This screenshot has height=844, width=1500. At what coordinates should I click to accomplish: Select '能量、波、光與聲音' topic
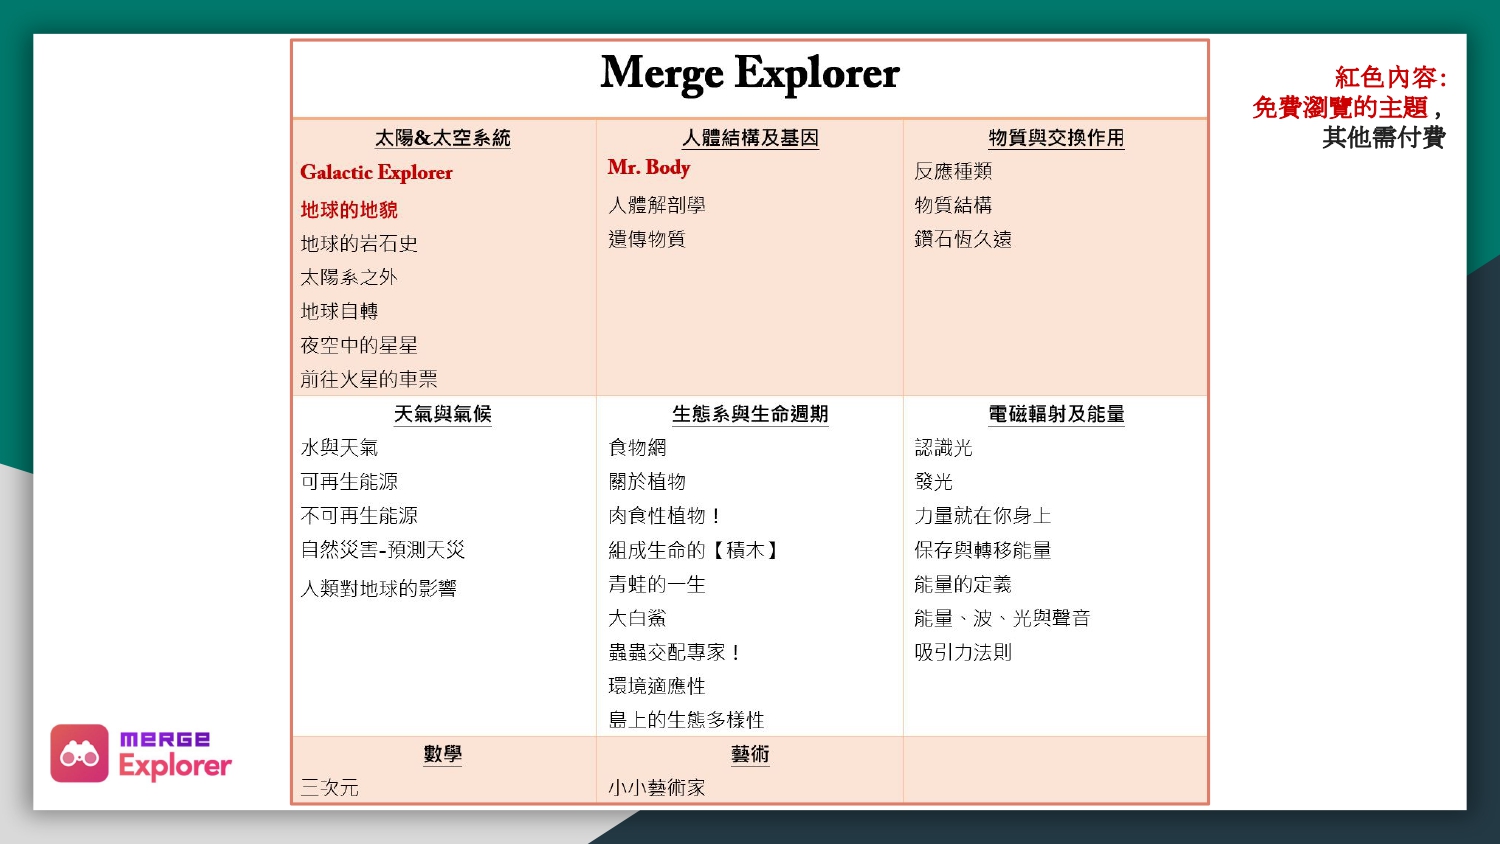tap(1002, 619)
